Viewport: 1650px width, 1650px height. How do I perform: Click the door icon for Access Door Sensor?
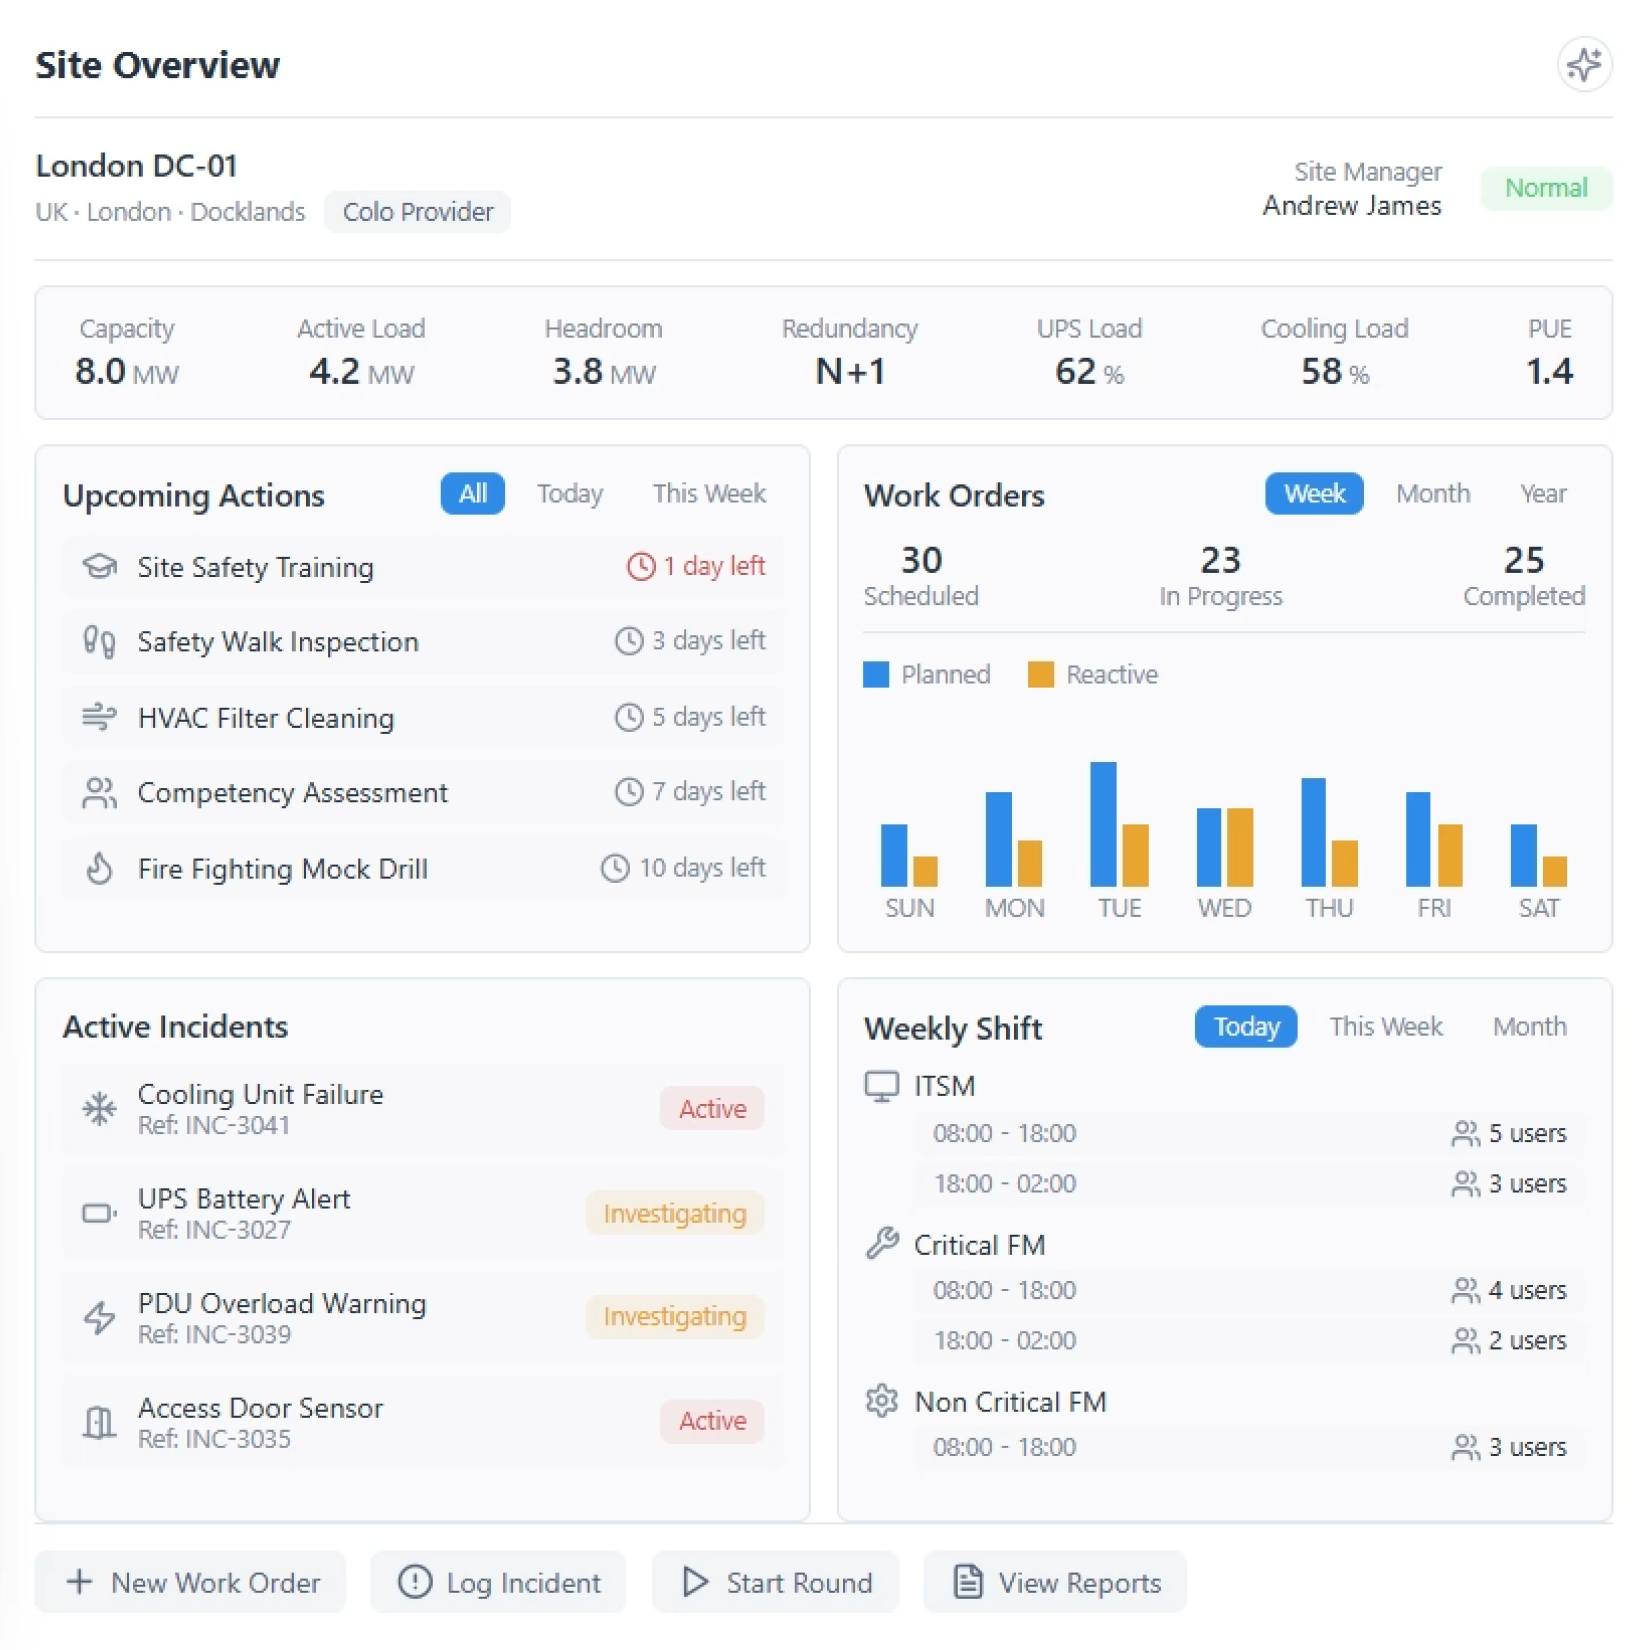point(99,1421)
